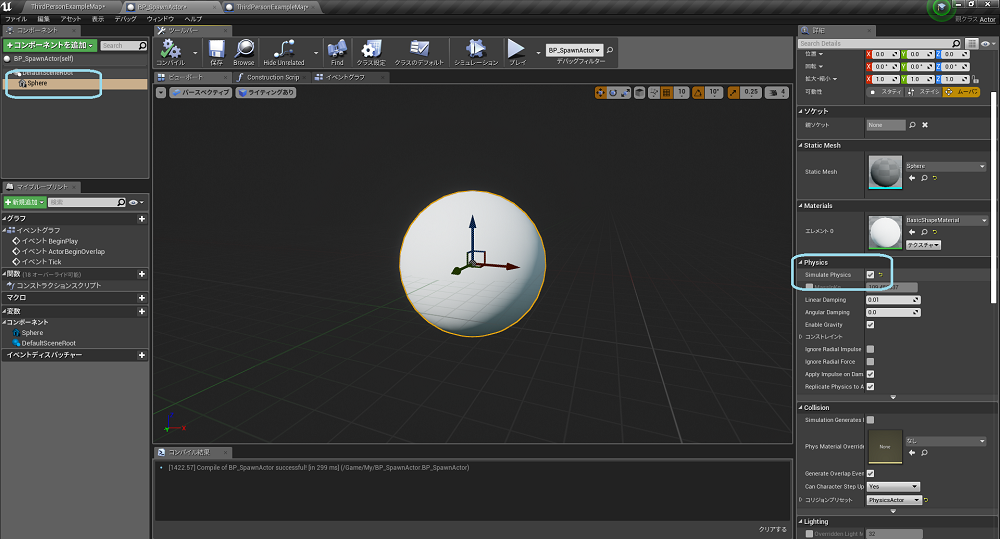Open the ウィンドウ menu

tap(160, 19)
